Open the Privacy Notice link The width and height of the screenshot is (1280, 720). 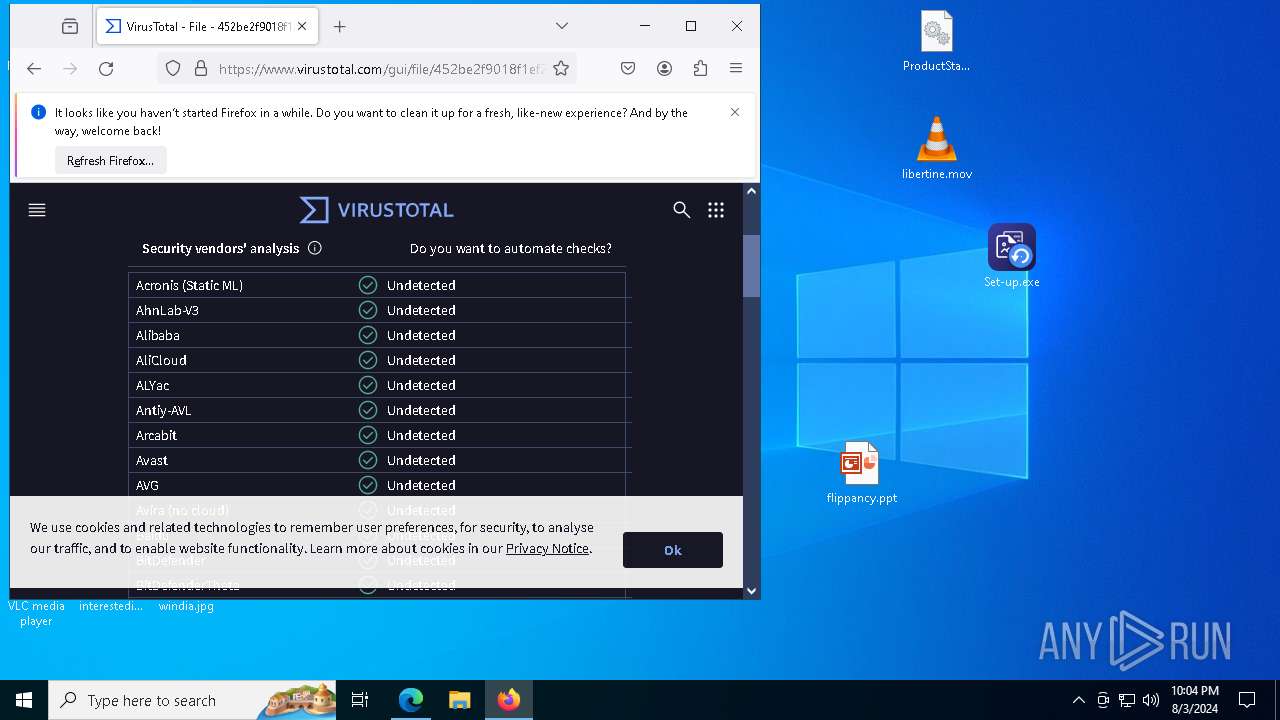pyautogui.click(x=547, y=548)
